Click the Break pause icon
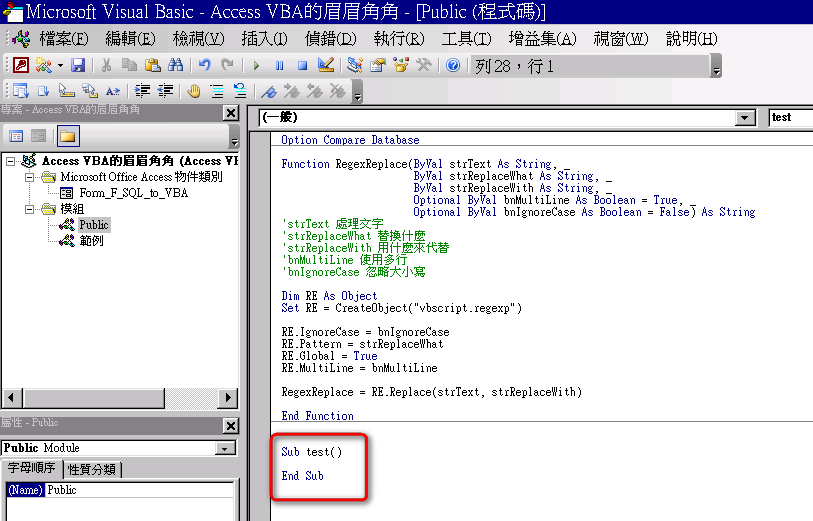The height and width of the screenshot is (521, 813). [279, 66]
